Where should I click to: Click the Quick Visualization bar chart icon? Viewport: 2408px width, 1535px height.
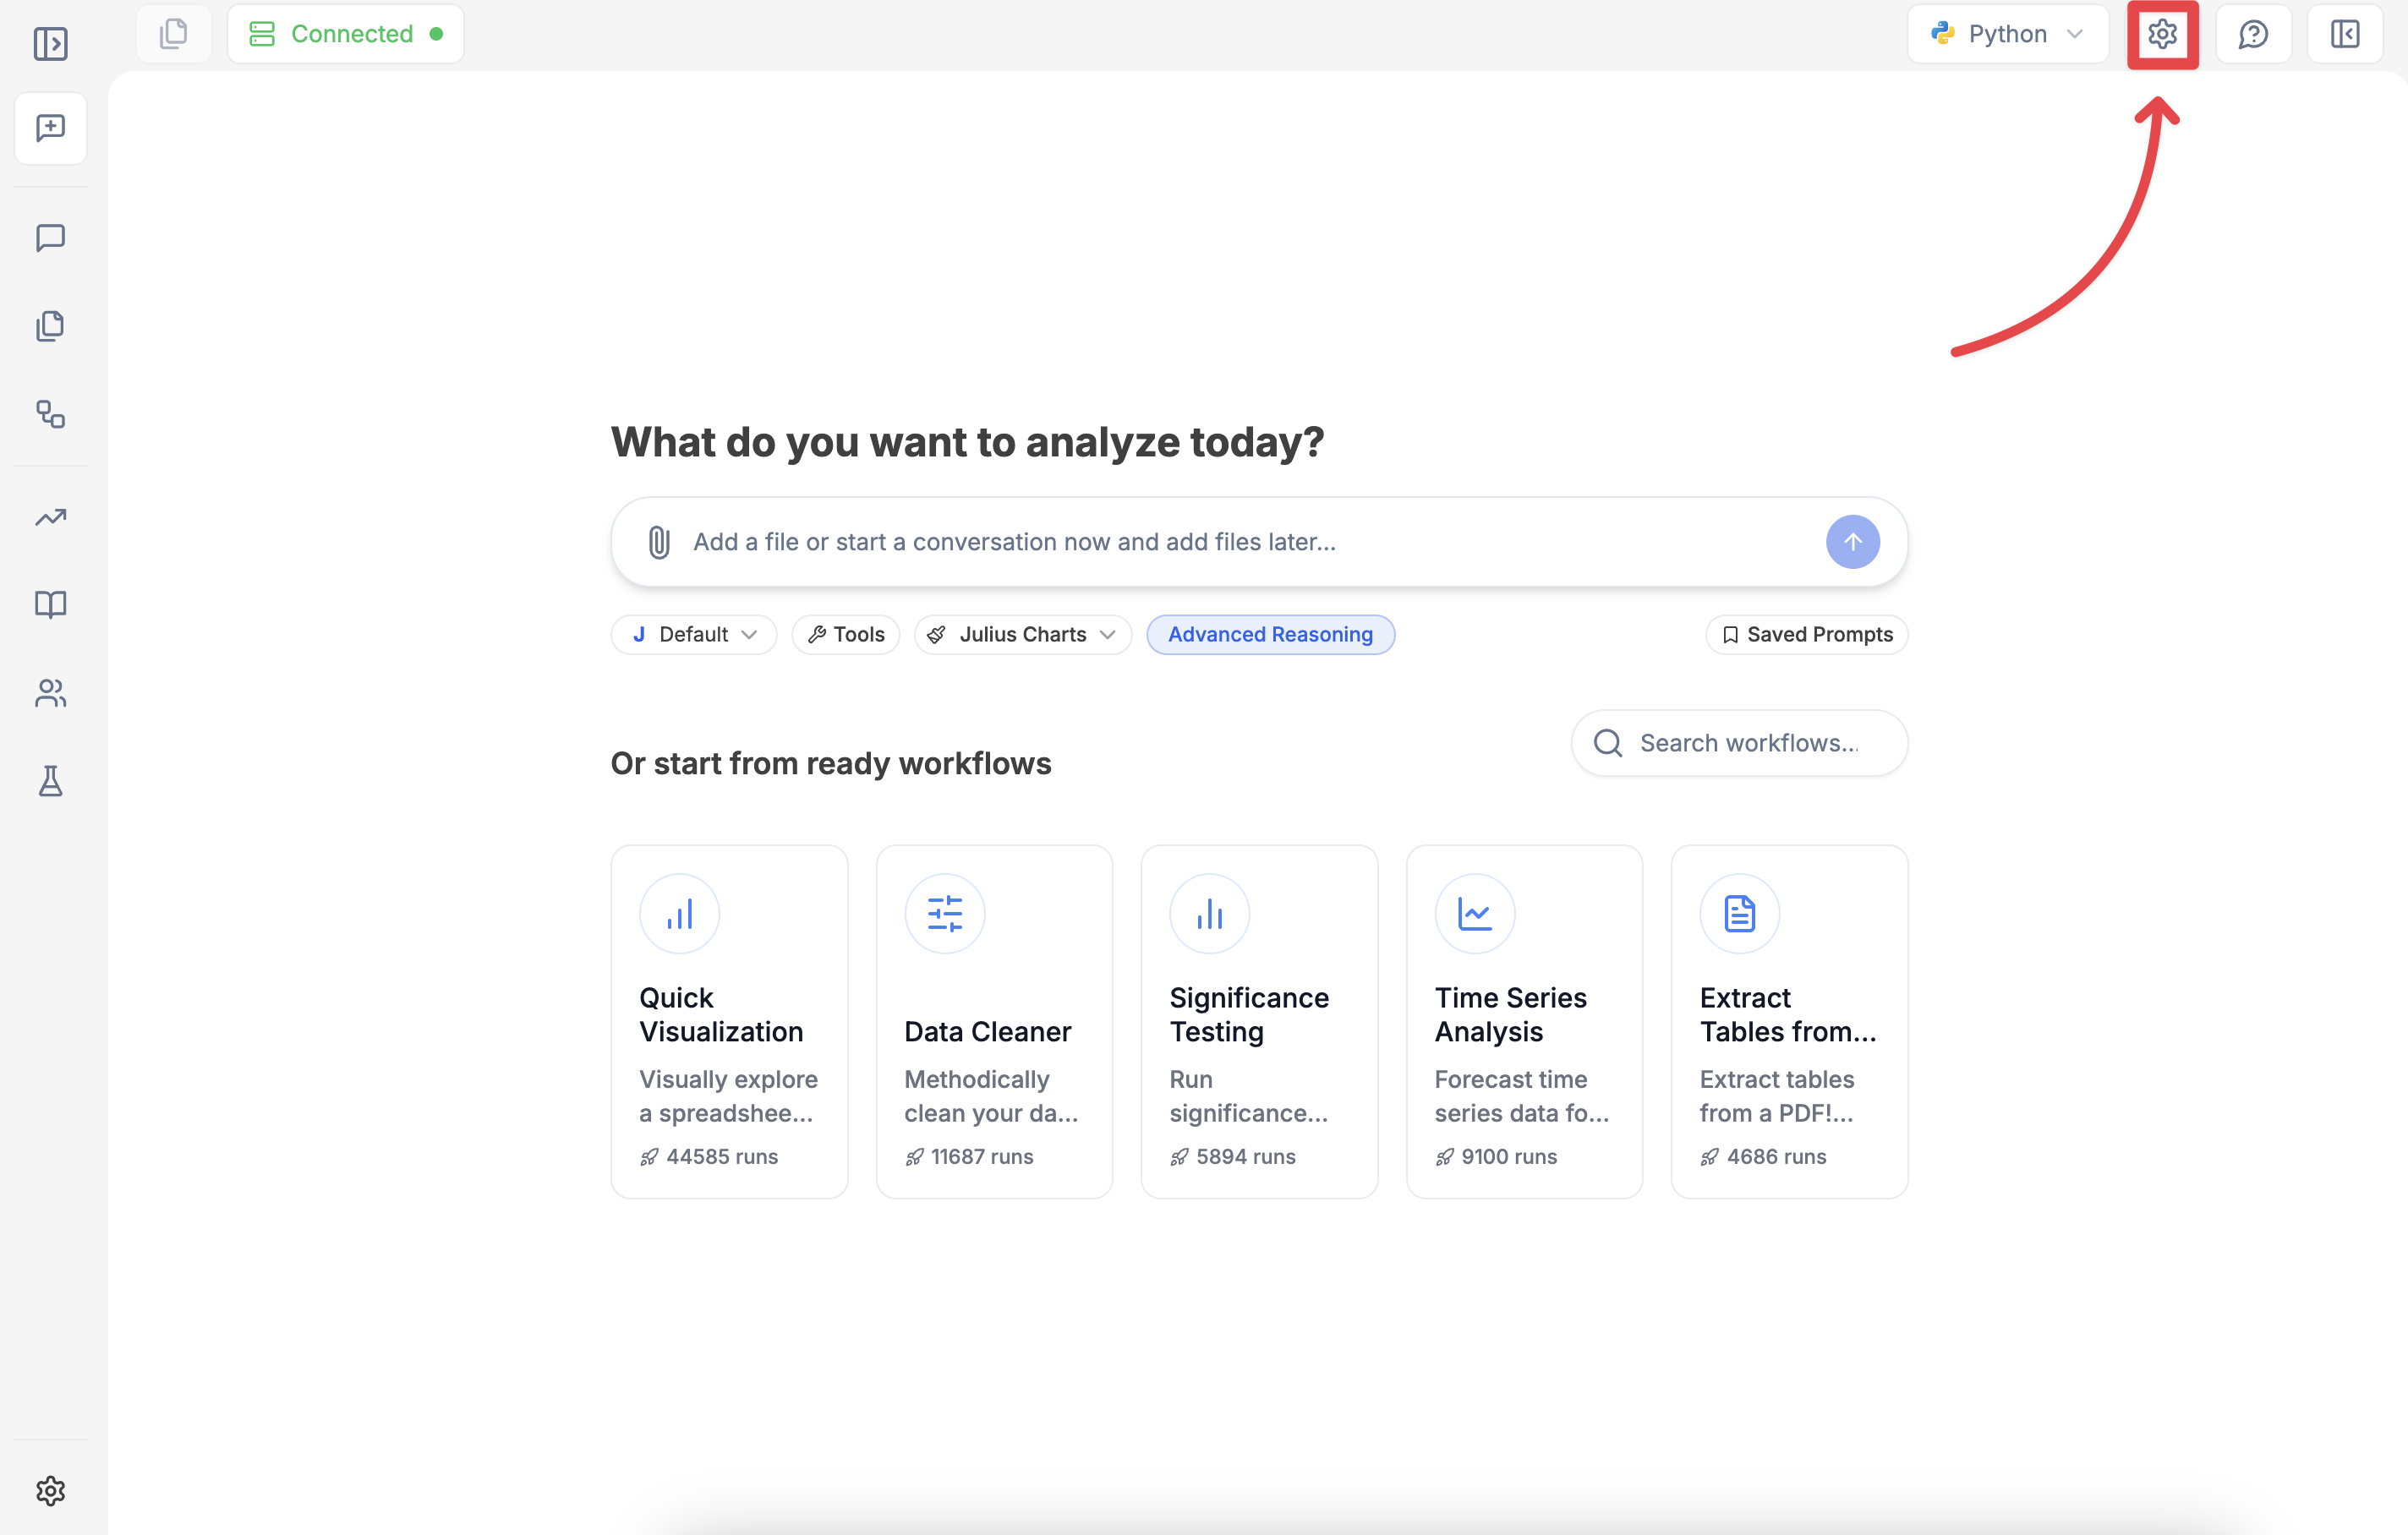pos(680,913)
